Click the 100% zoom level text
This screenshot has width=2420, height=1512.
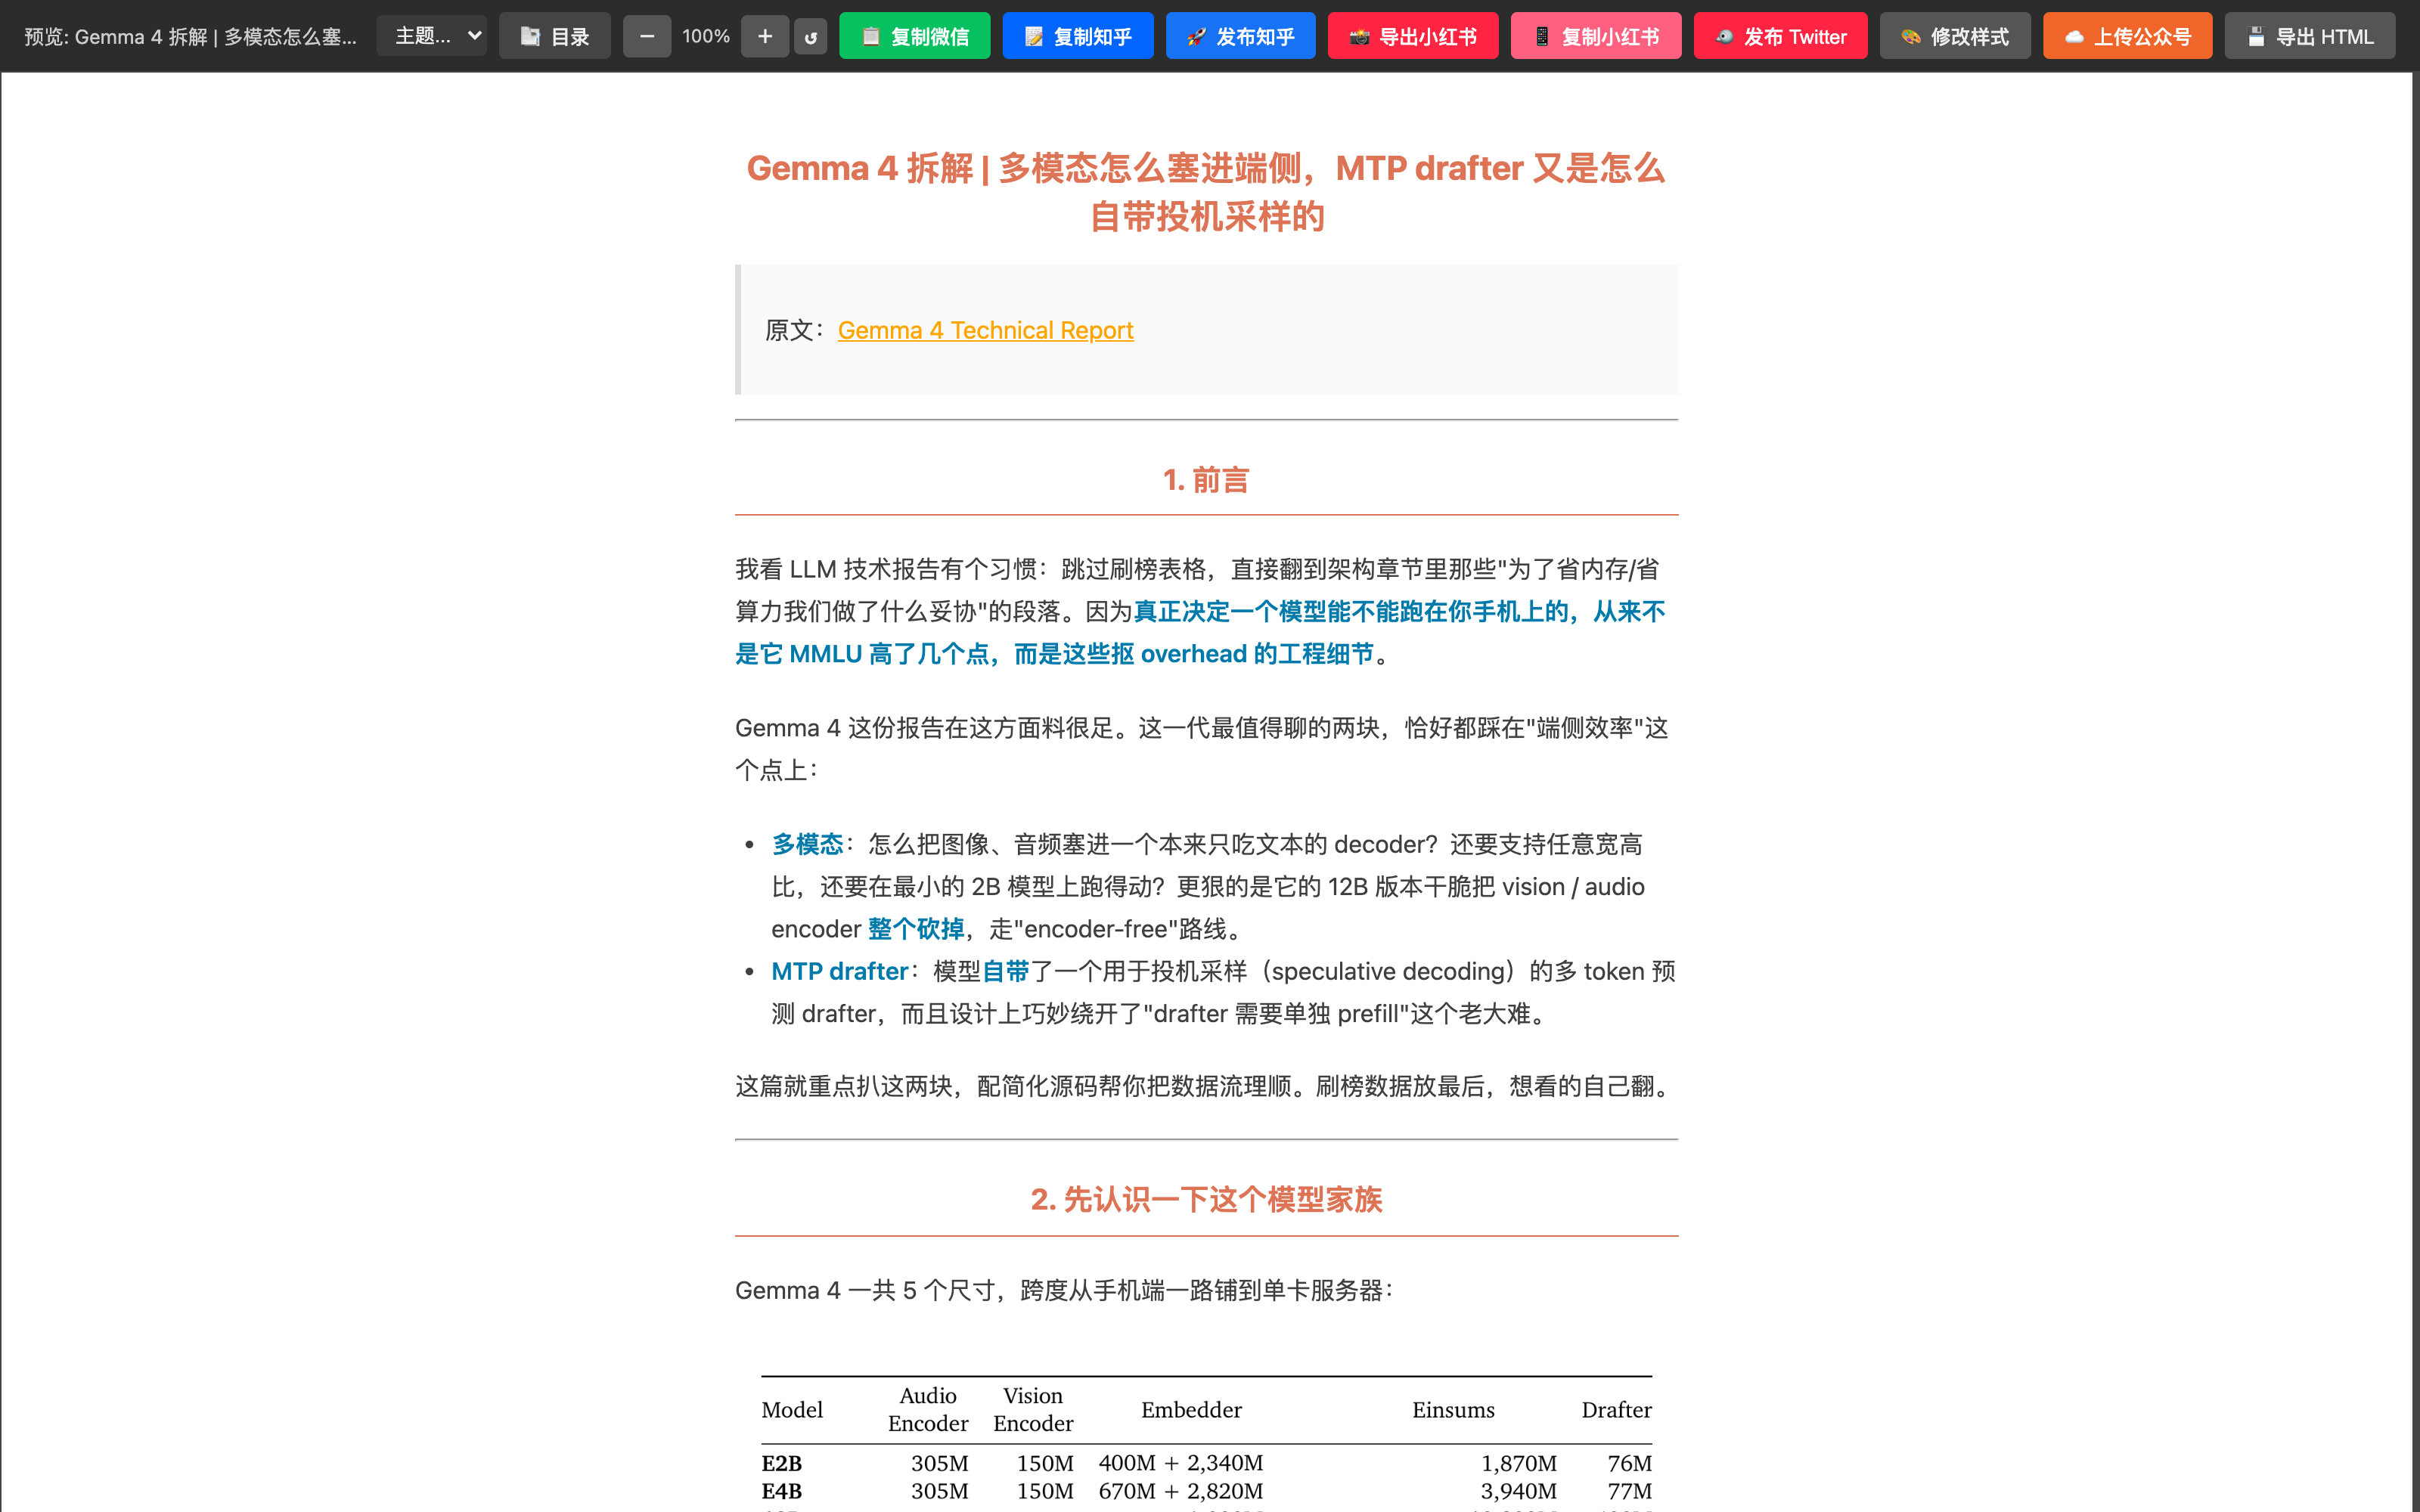(706, 36)
